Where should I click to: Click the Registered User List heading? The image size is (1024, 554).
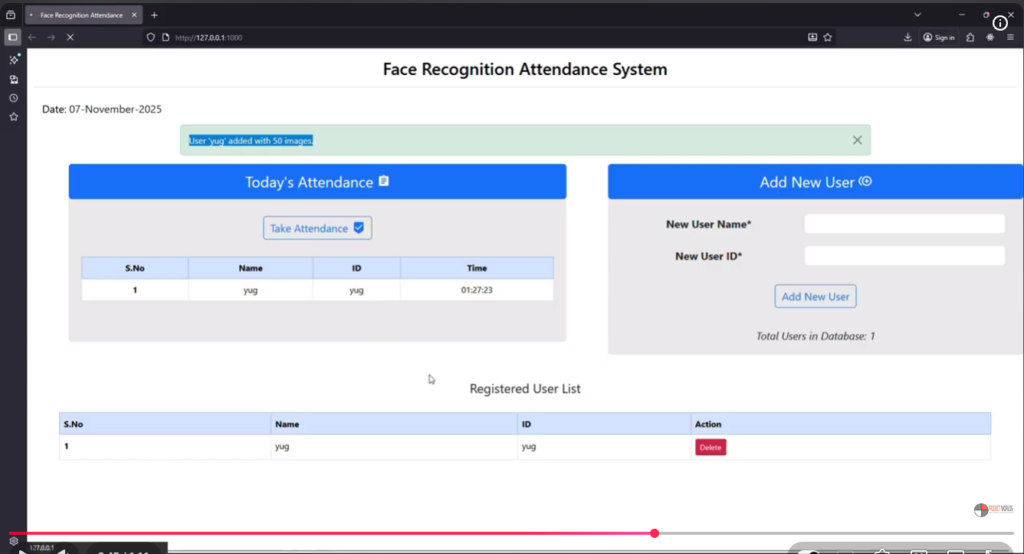[525, 389]
